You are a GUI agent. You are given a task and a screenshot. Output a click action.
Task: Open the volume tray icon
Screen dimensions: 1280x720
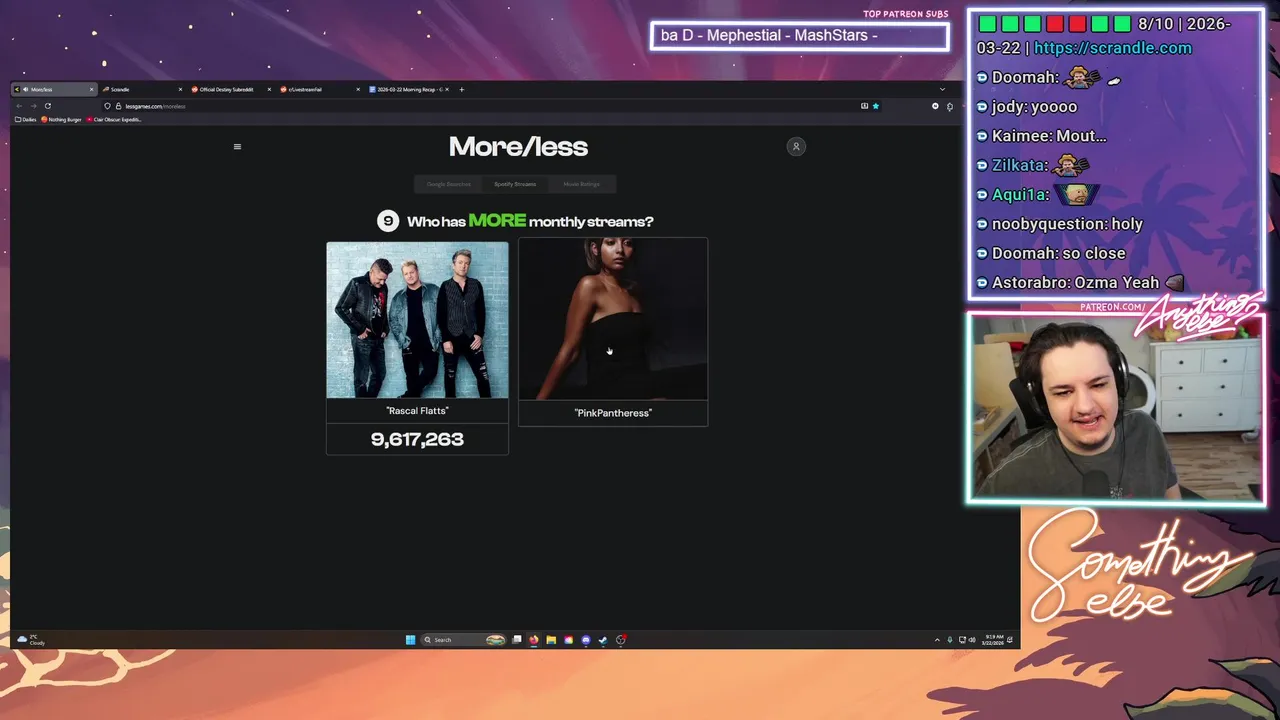coord(973,640)
